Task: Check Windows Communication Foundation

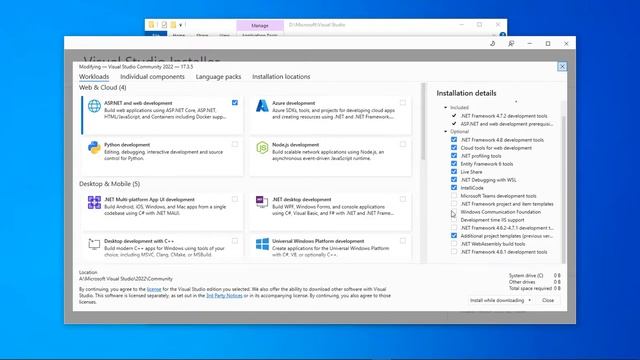Action: click(x=454, y=212)
